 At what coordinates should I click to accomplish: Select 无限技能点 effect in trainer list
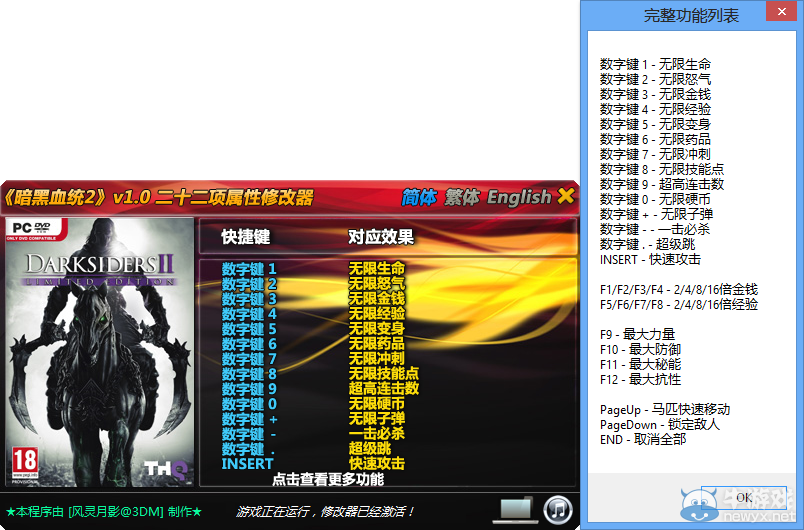(x=384, y=373)
